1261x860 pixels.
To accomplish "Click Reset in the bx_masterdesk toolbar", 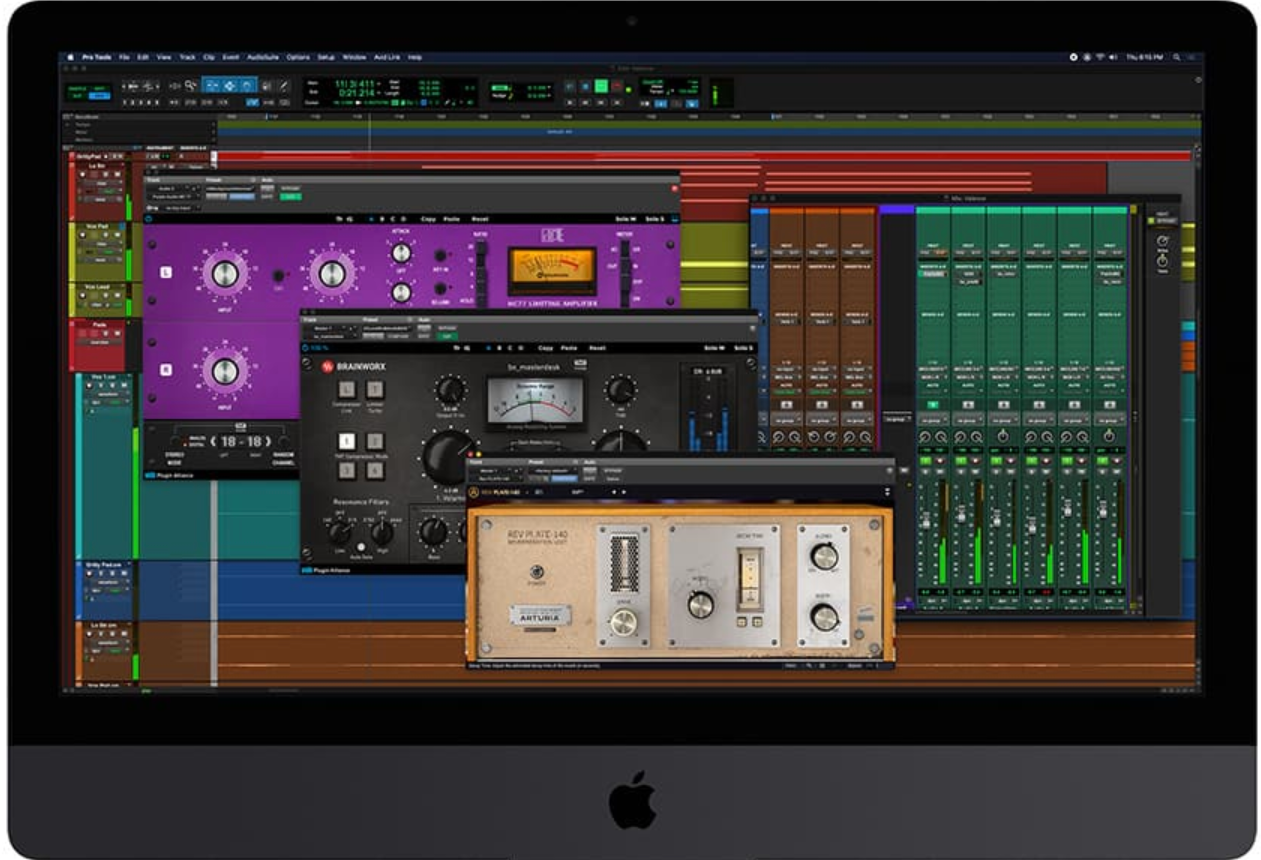I will (x=597, y=348).
